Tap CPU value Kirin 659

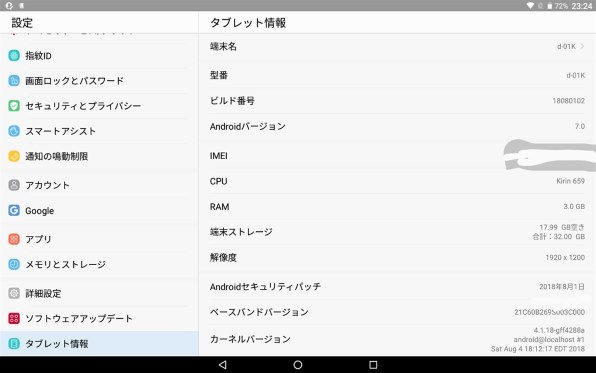(570, 181)
